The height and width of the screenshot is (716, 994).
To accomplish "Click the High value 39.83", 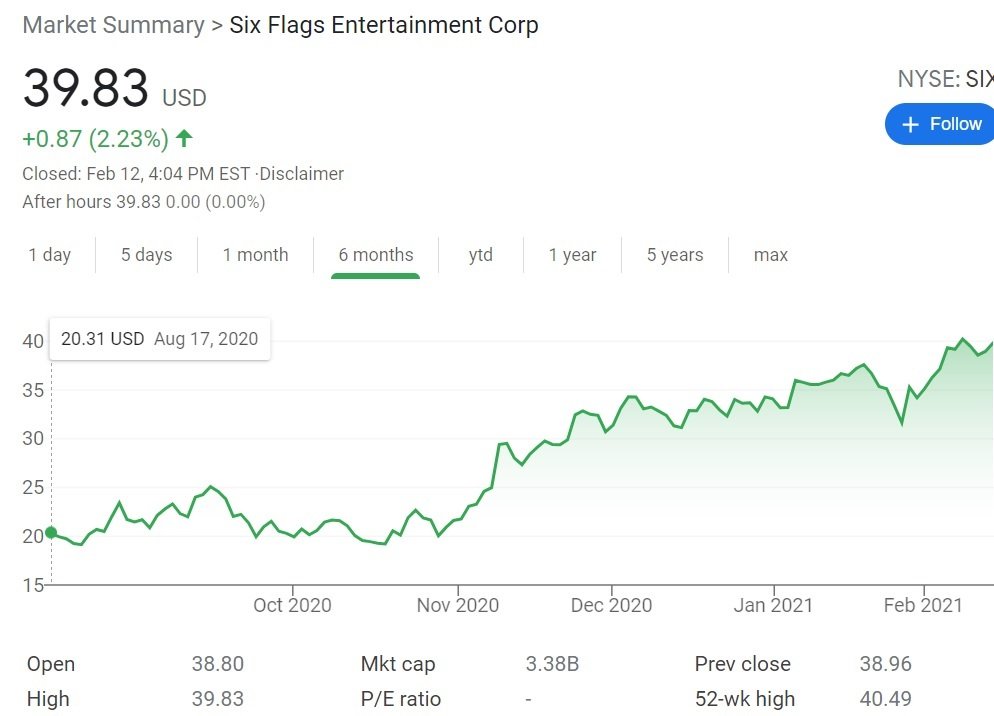I will point(218,699).
